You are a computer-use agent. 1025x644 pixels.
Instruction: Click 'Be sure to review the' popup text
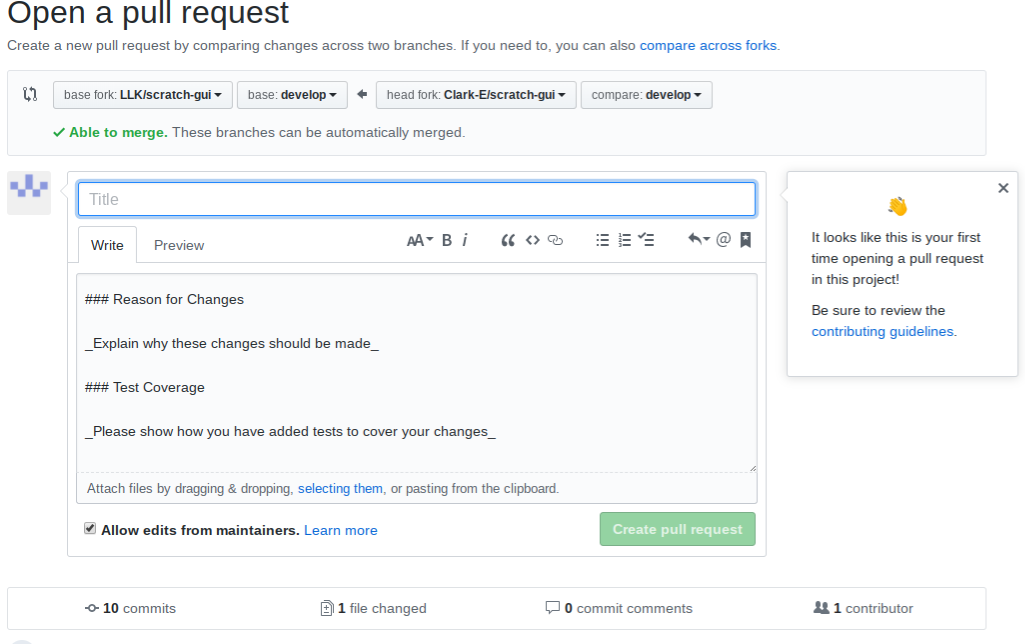[878, 311]
